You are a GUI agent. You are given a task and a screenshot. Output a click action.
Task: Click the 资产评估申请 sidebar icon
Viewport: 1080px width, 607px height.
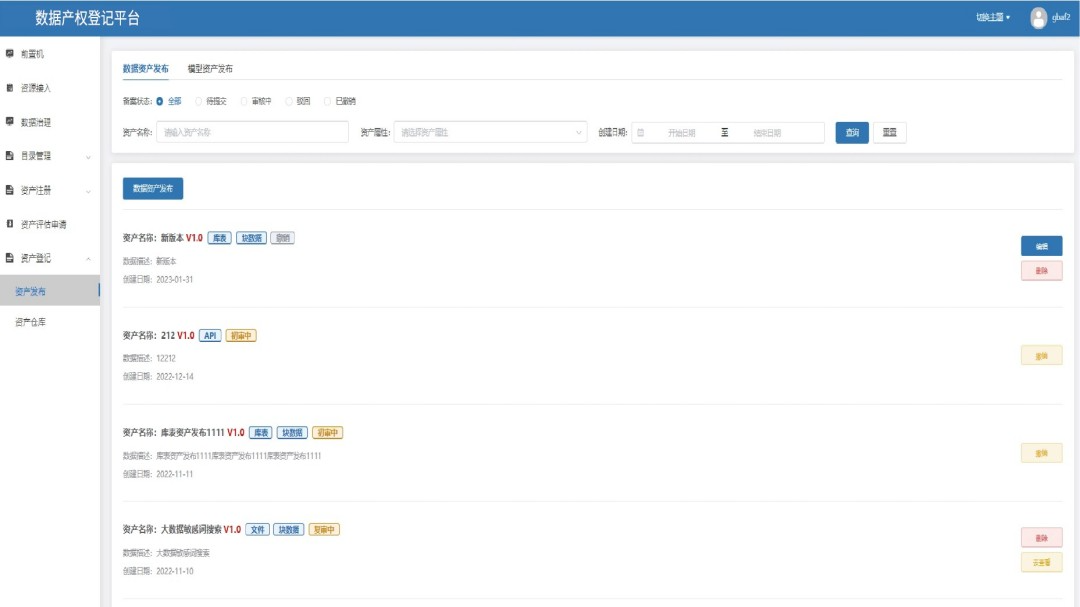tap(10, 224)
